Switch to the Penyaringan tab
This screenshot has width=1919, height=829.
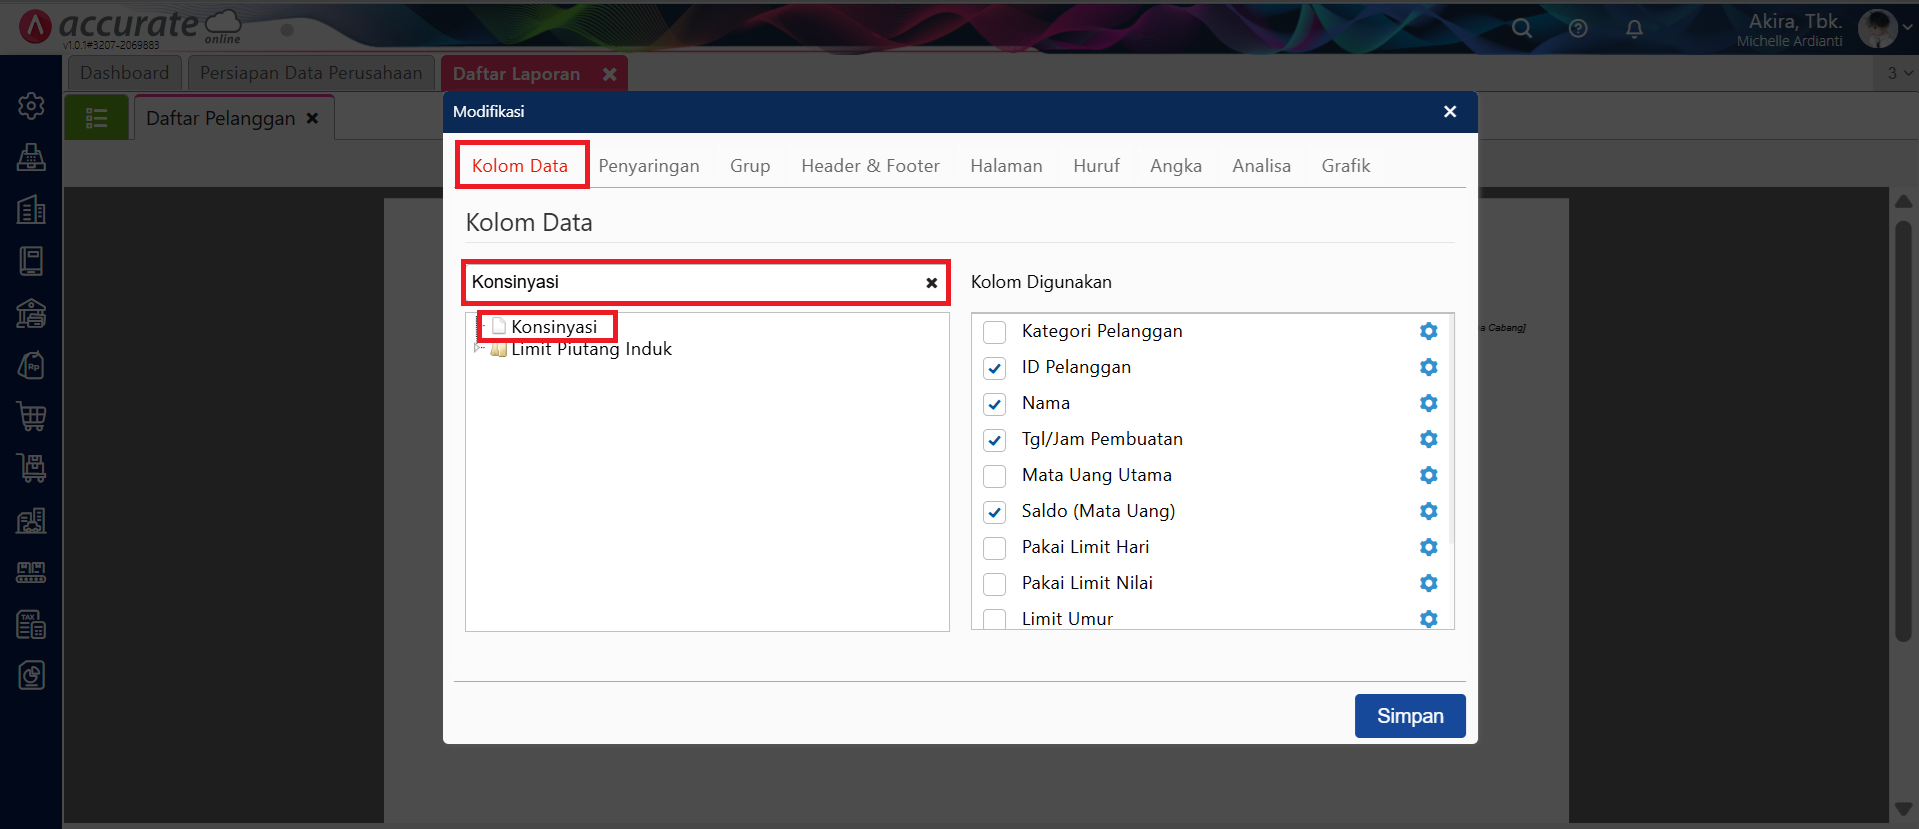(x=648, y=166)
